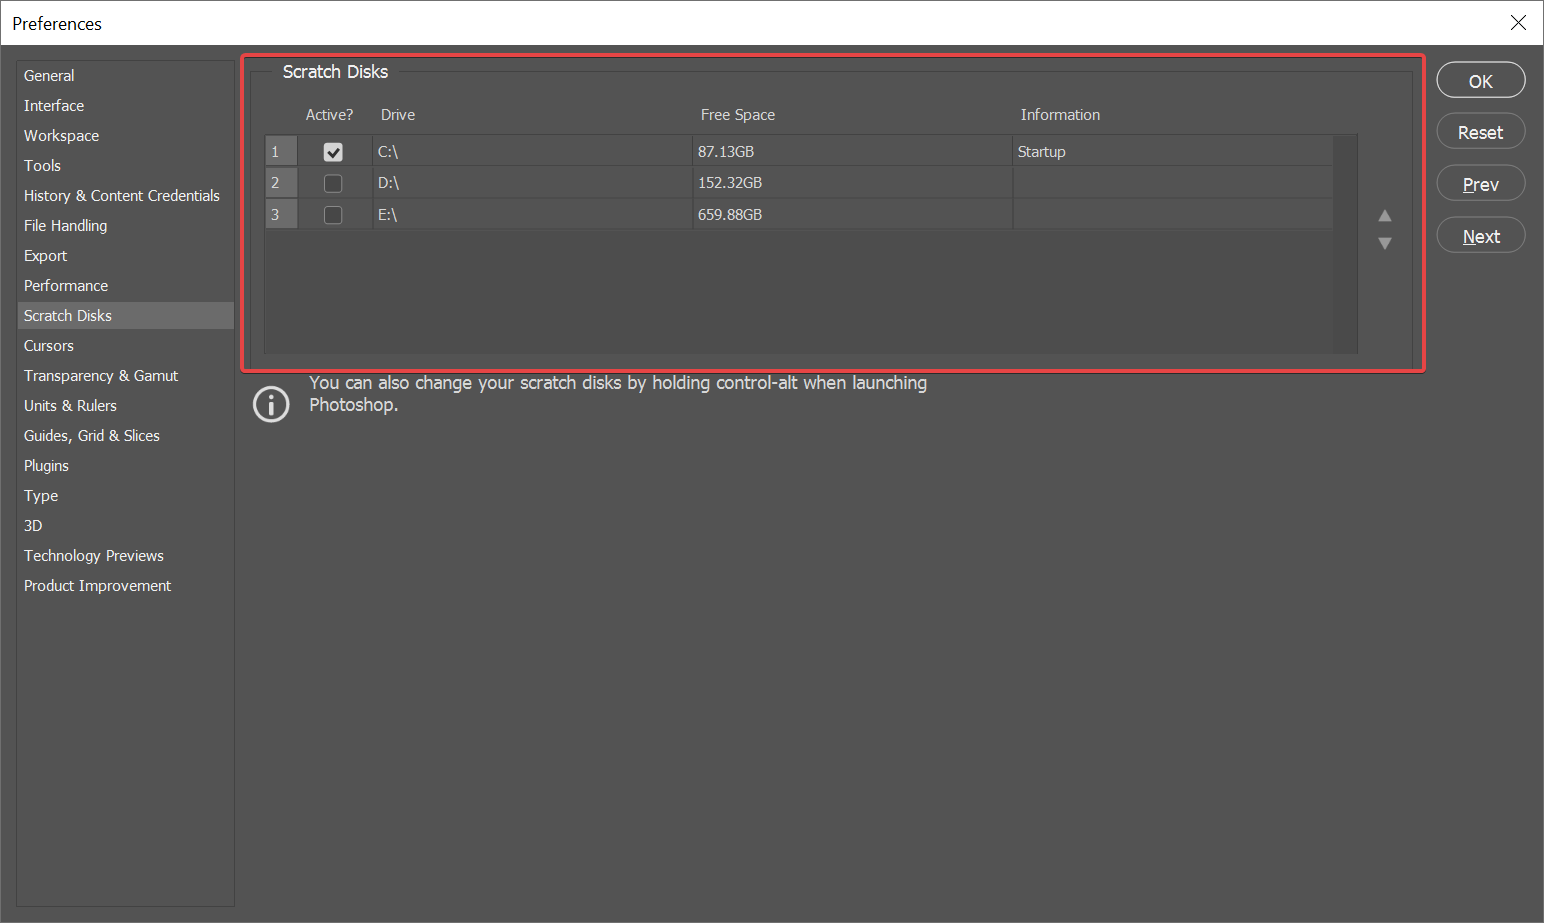Open the Interface preferences section
The width and height of the screenshot is (1544, 923).
[54, 106]
